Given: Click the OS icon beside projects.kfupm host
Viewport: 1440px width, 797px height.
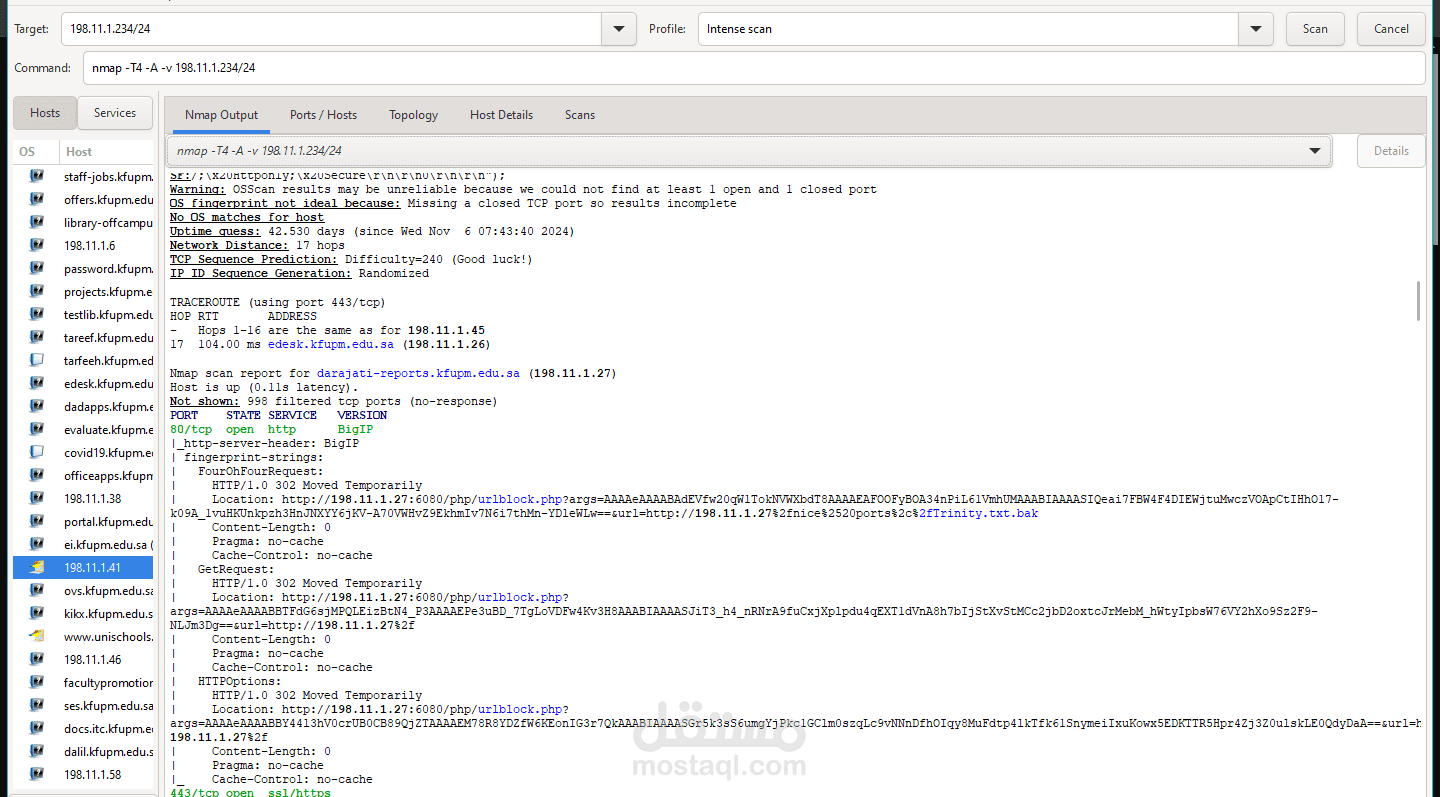Looking at the screenshot, I should point(37,291).
